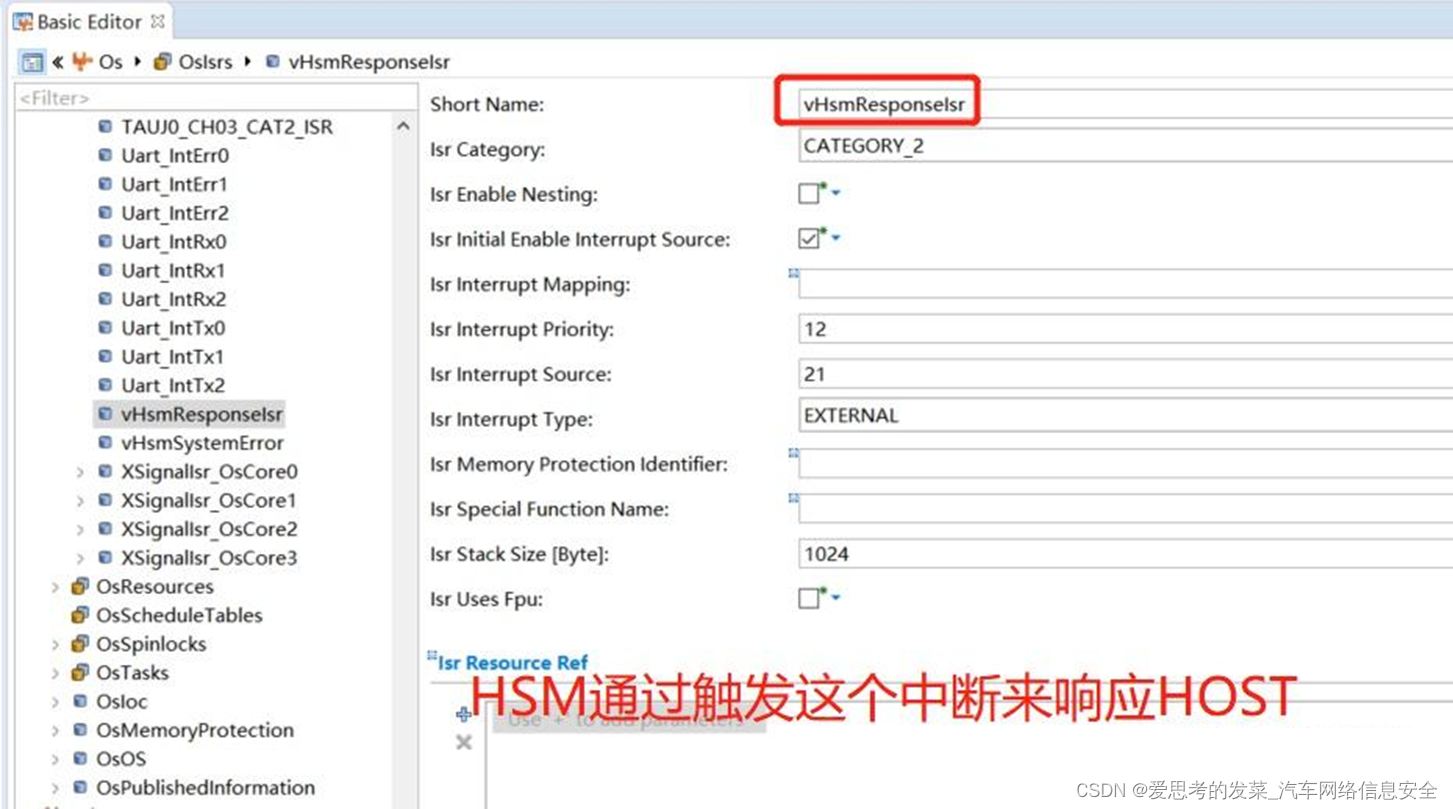Select Uart_IntTx2 tree node
Image resolution: width=1453 pixels, height=809 pixels.
coord(174,385)
